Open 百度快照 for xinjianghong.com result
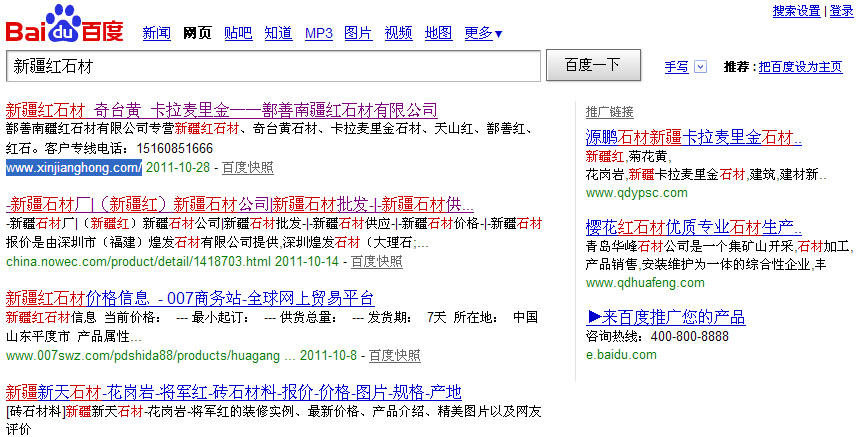 click(248, 167)
